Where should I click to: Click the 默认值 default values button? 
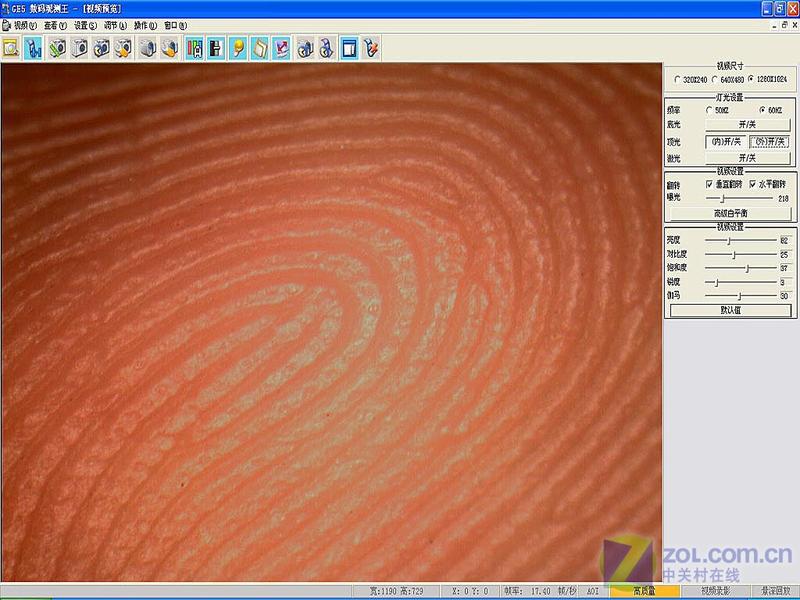click(731, 310)
